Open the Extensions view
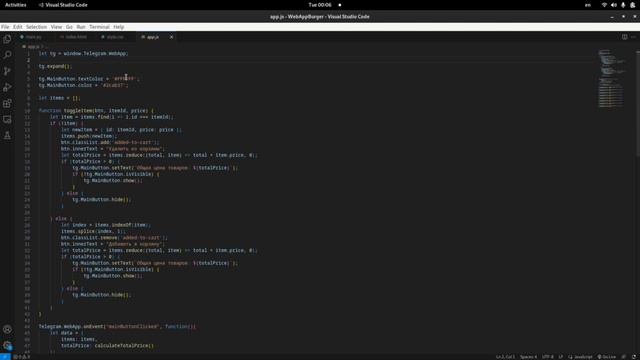 tap(7, 103)
